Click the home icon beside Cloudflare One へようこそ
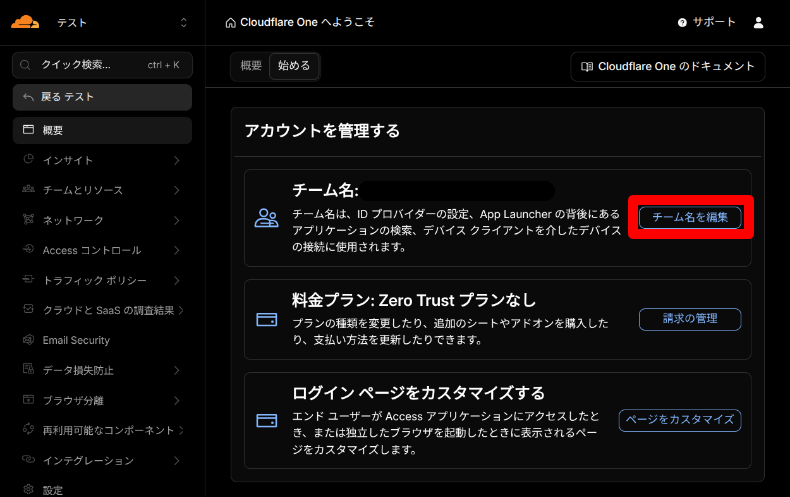790x497 pixels. (x=230, y=23)
